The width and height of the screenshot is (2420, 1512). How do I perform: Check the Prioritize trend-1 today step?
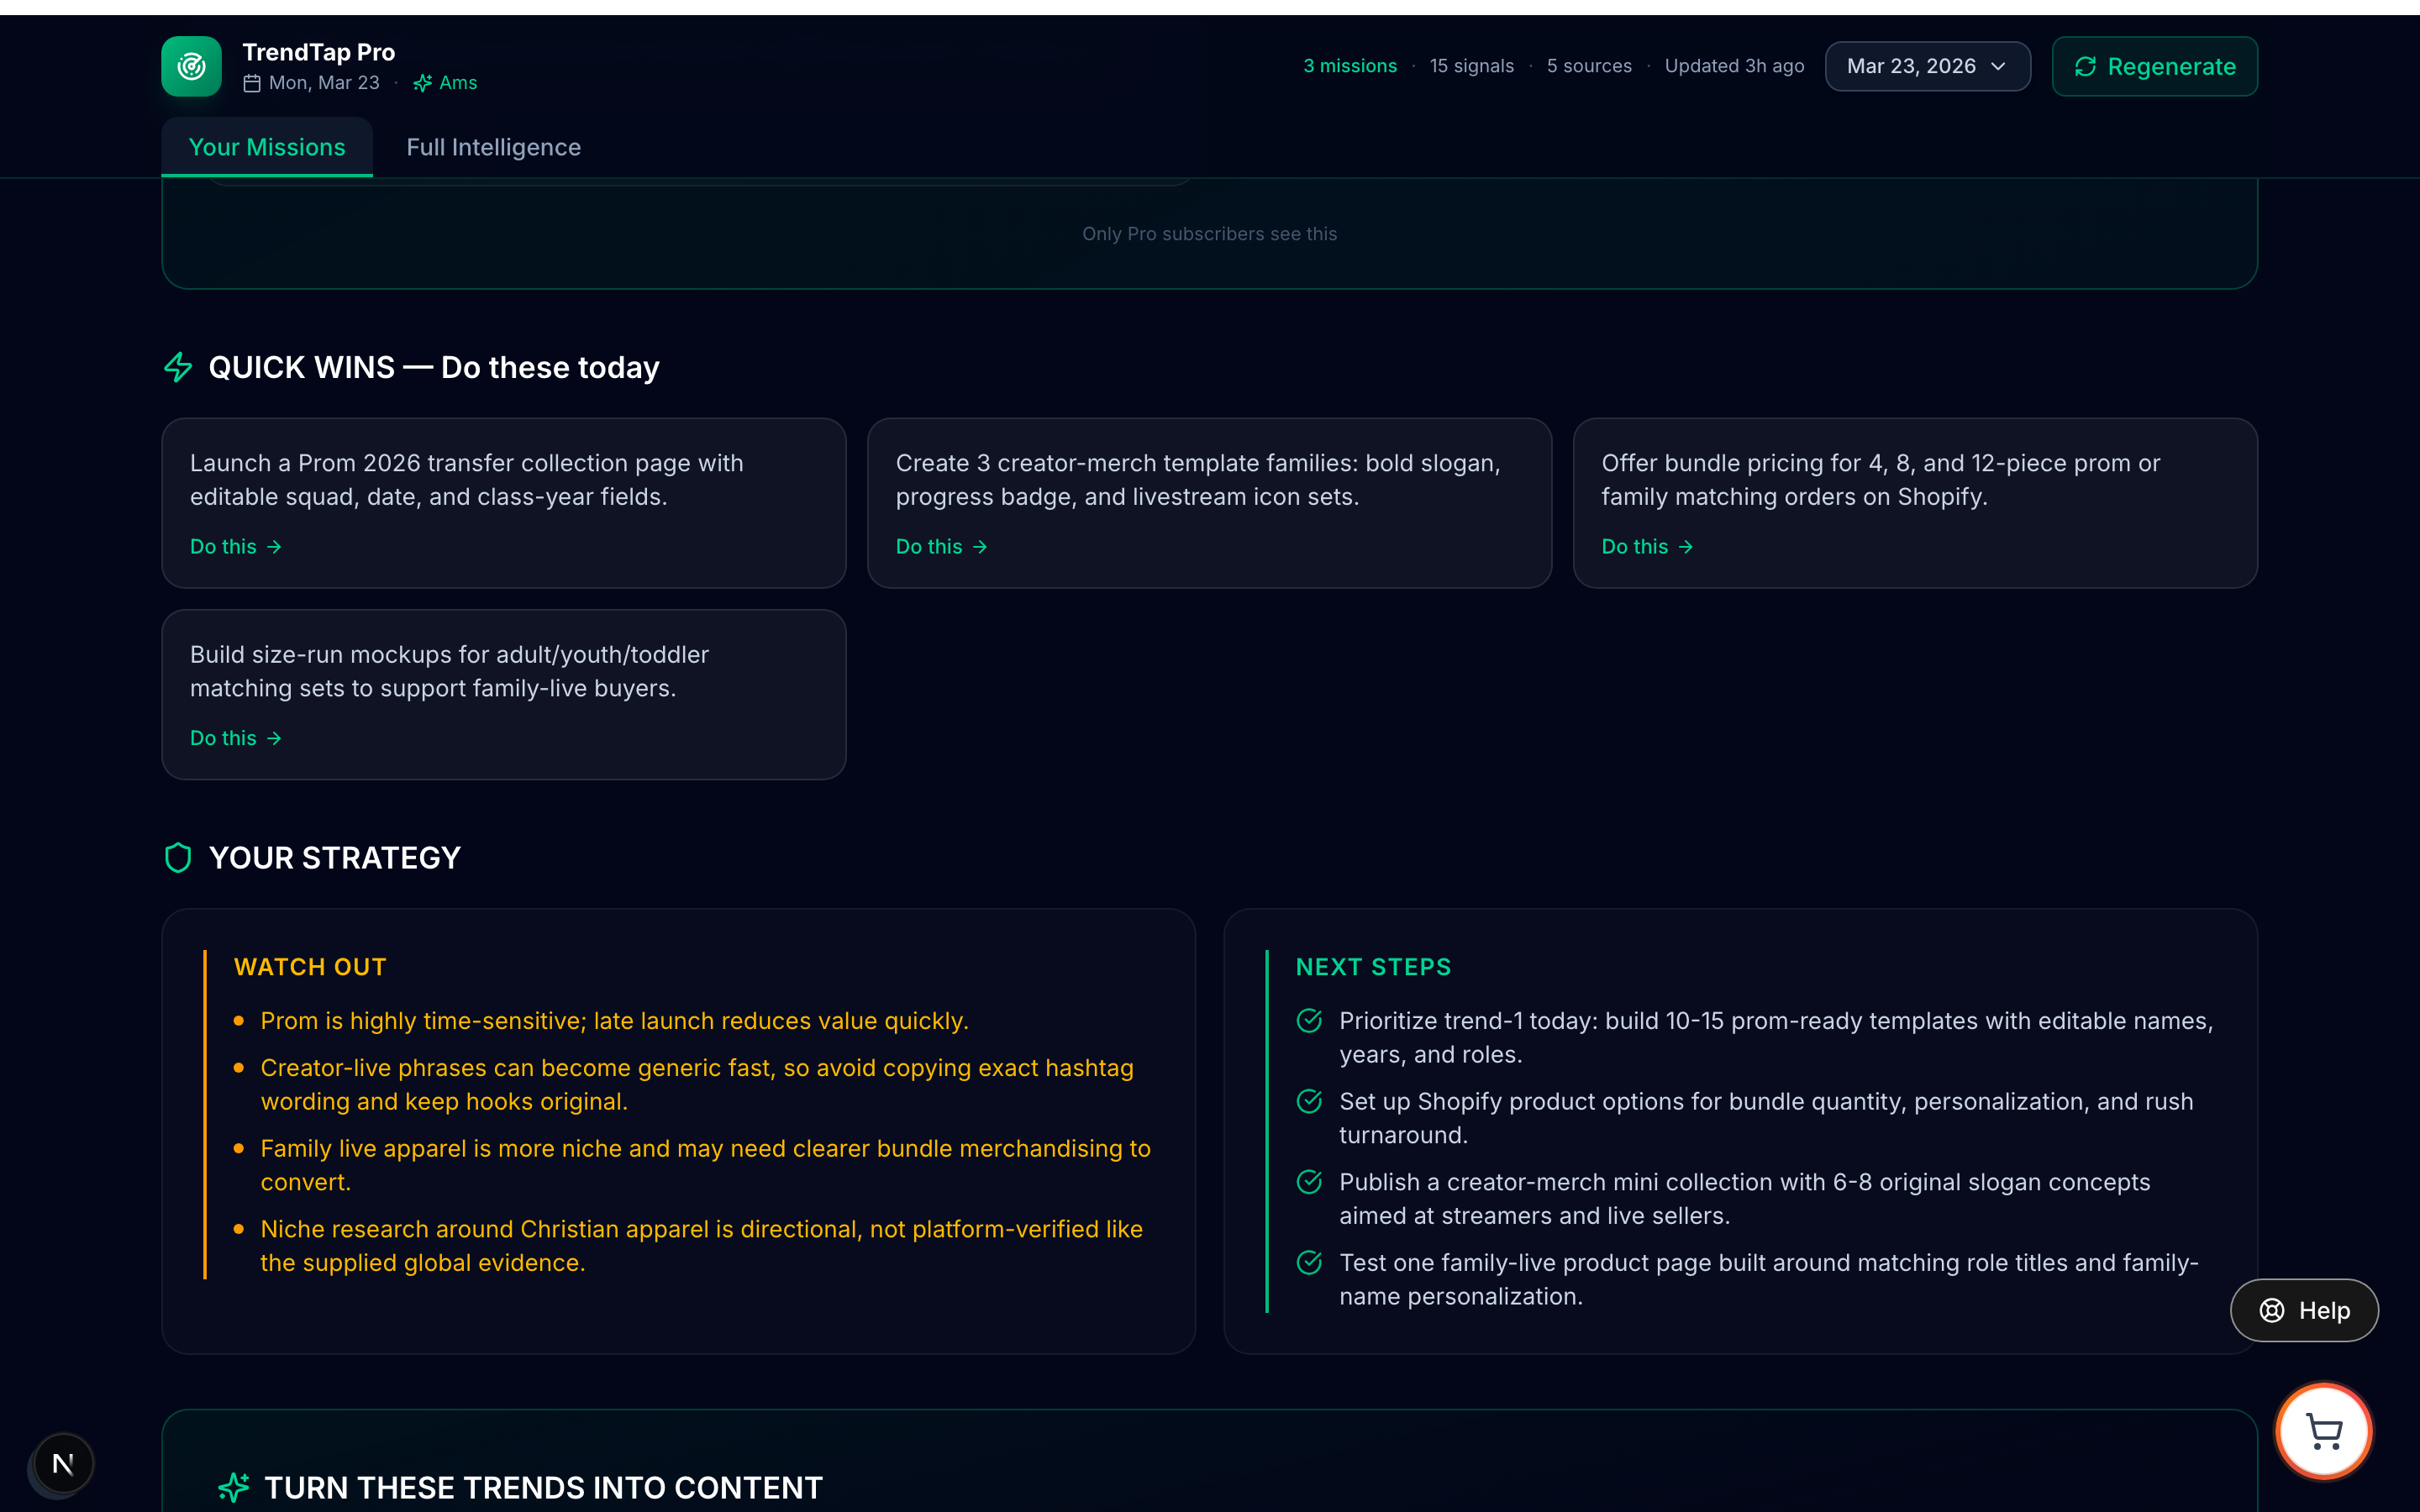tap(1309, 1021)
